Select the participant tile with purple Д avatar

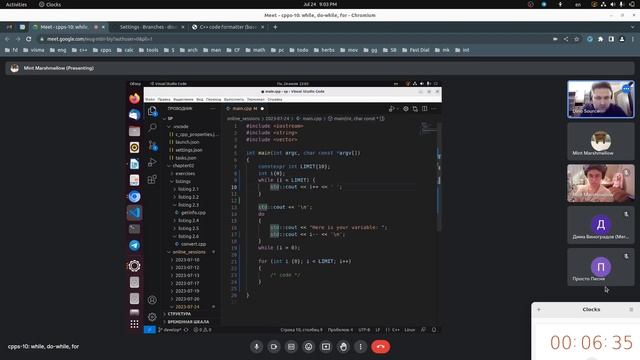pyautogui.click(x=600, y=225)
